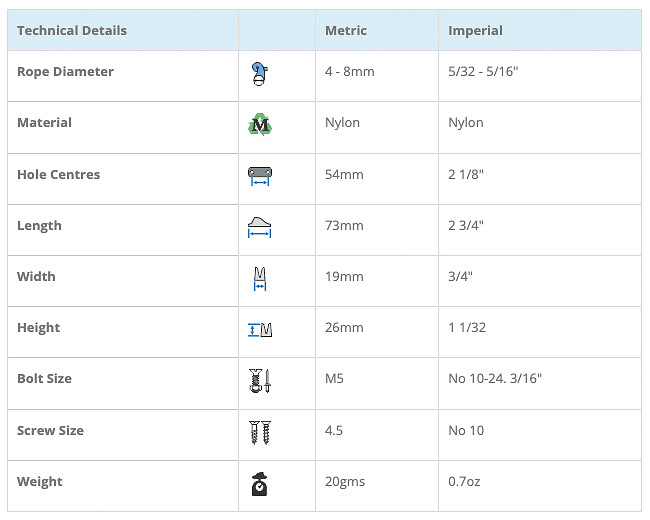Click the screw size icon
650x520 pixels.
(260, 432)
